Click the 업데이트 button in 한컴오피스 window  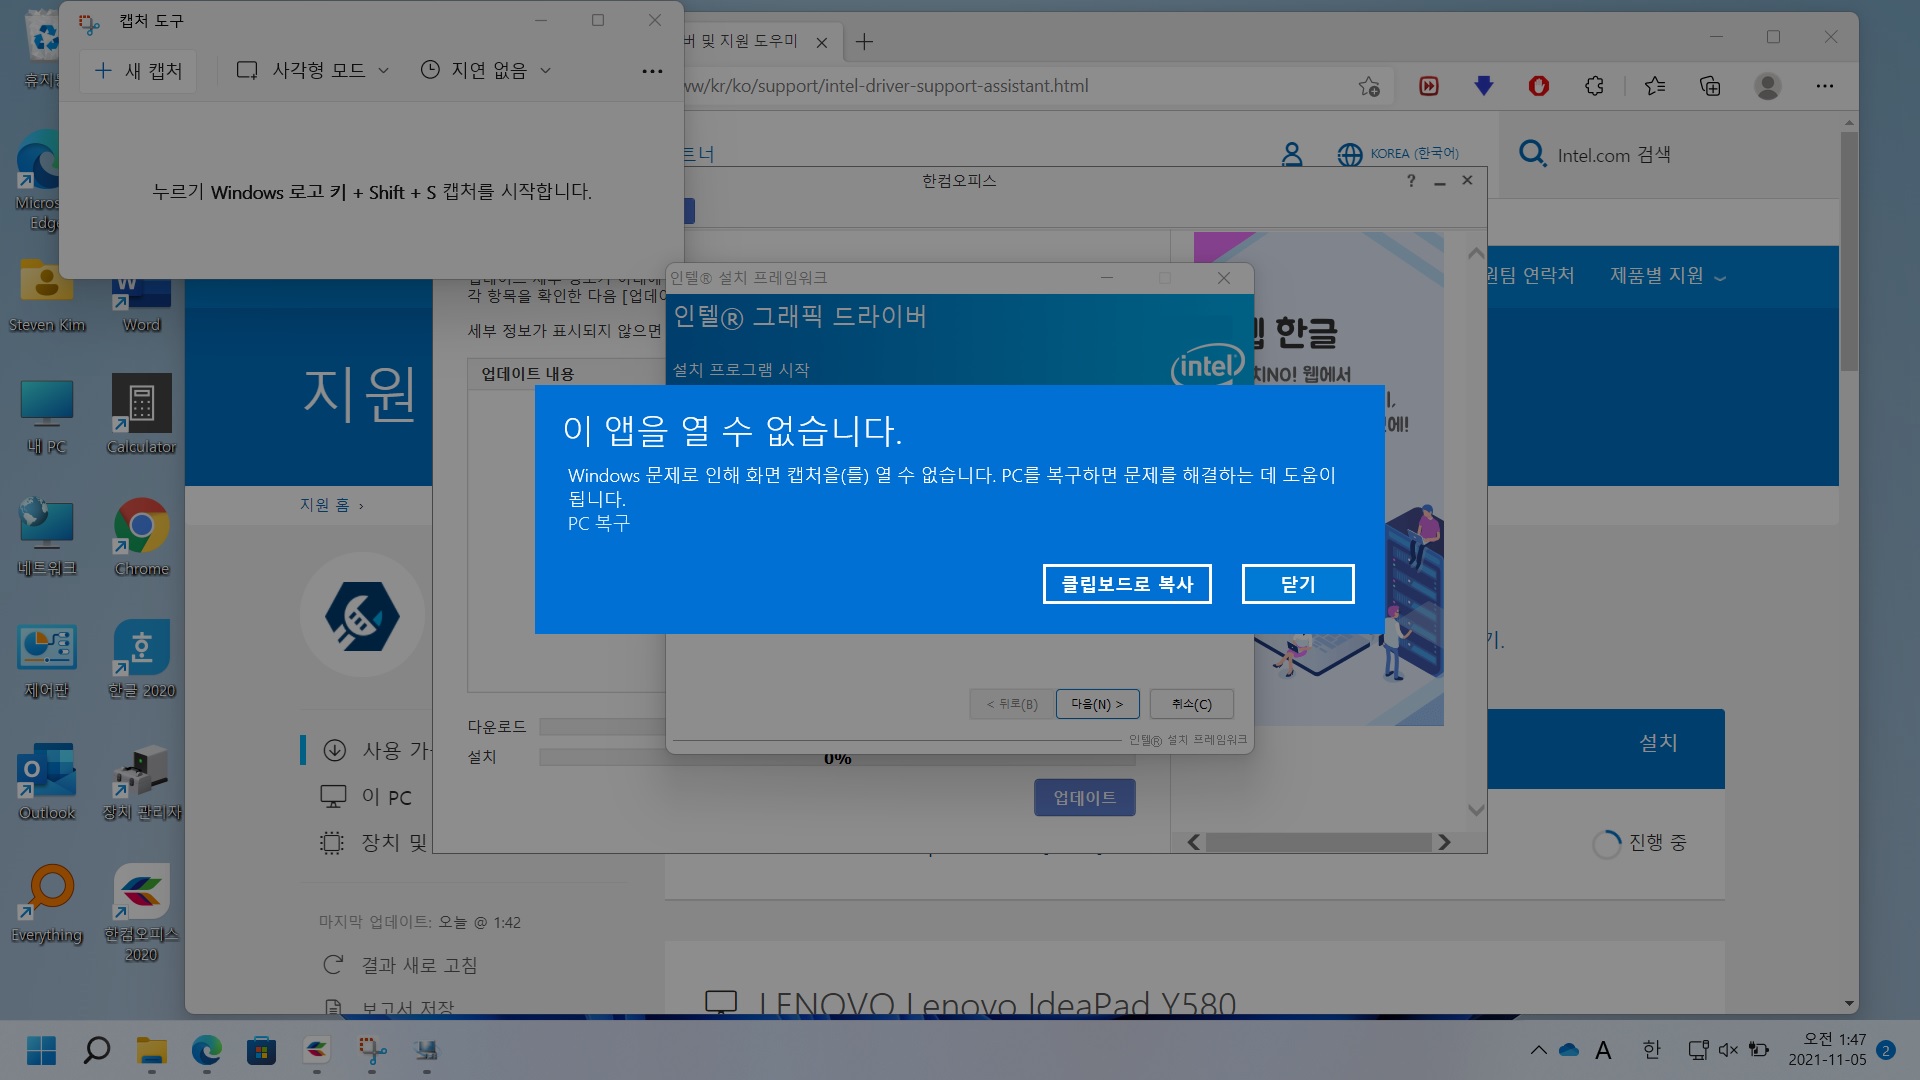[x=1085, y=797]
